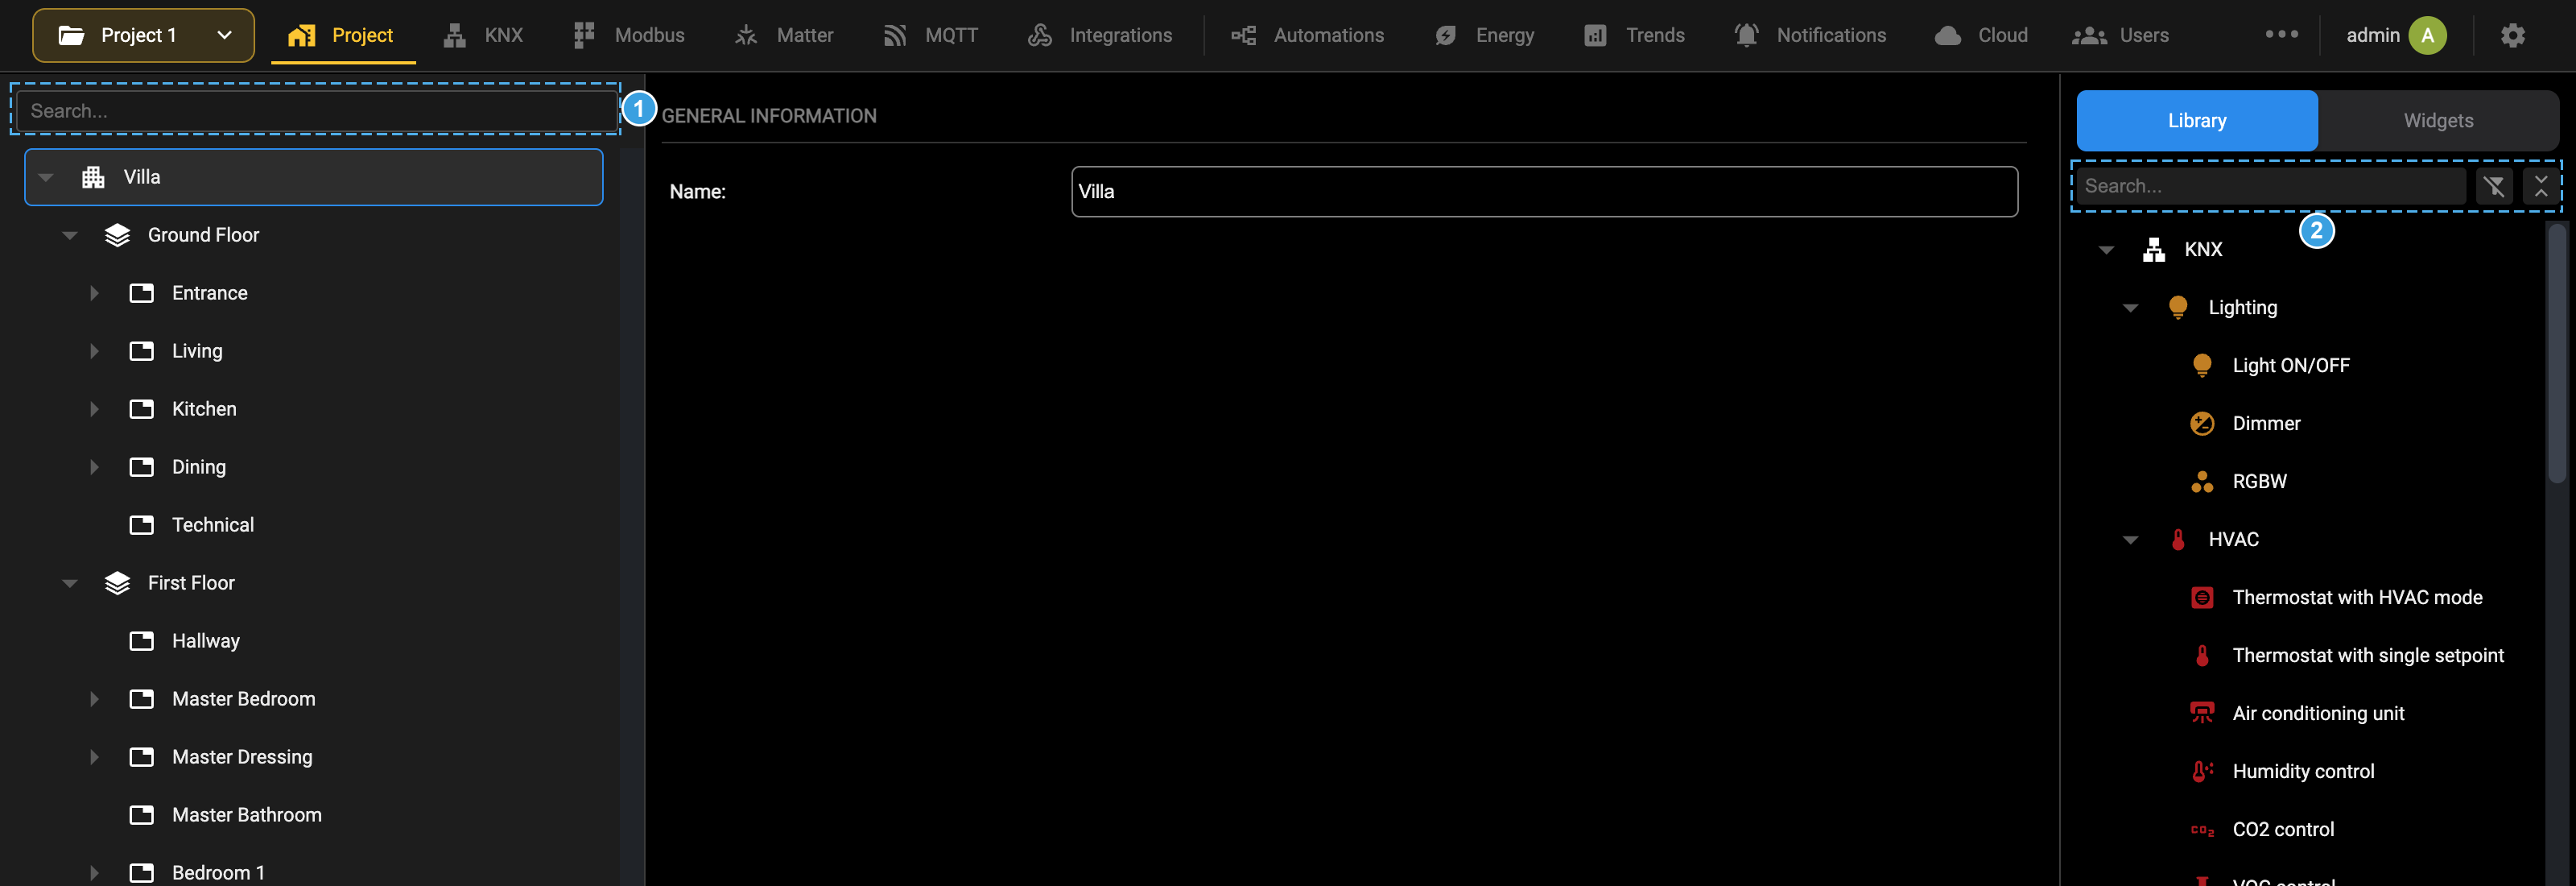Collapse the HVAC library category

point(2131,540)
